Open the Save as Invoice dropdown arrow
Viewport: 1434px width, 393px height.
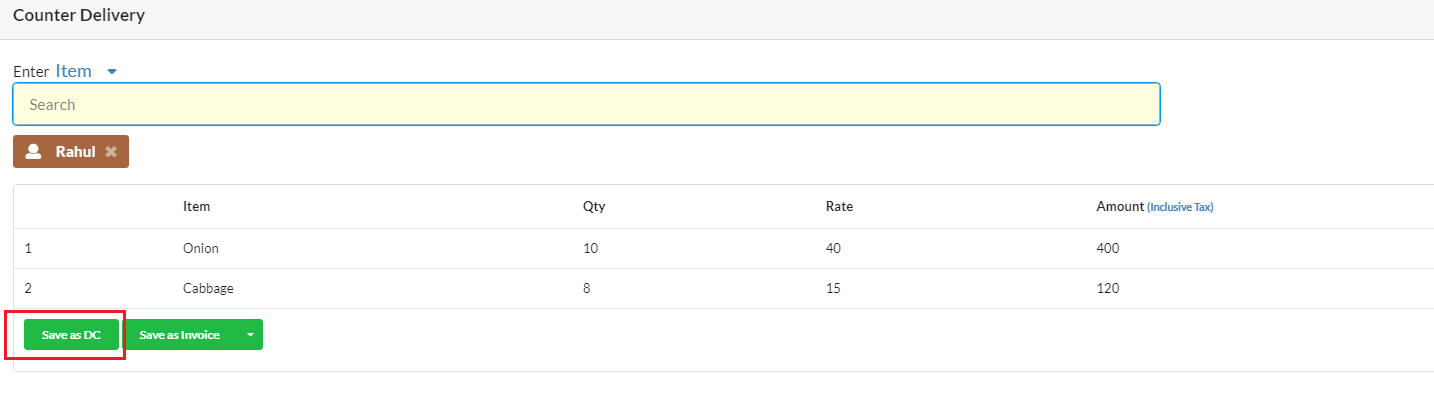tap(250, 335)
